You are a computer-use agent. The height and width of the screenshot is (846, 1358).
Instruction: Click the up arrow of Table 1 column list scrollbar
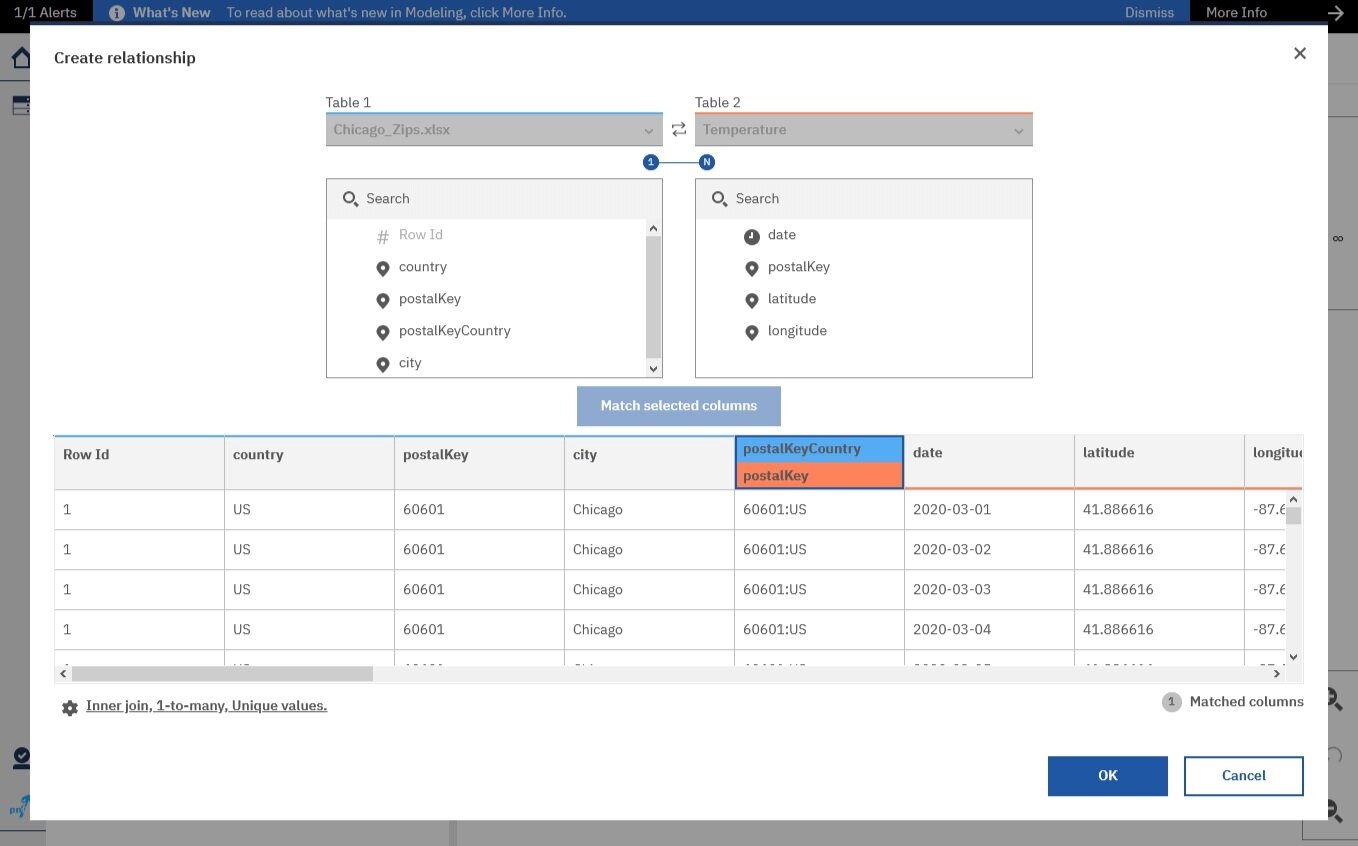pos(654,229)
